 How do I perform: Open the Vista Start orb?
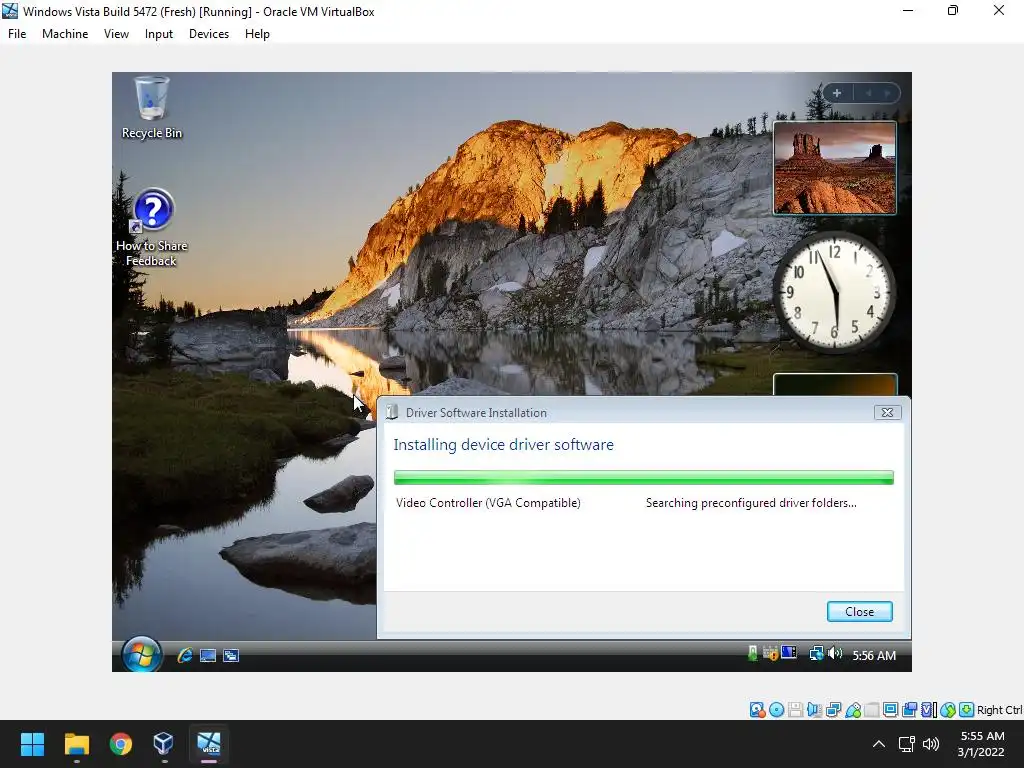point(142,654)
